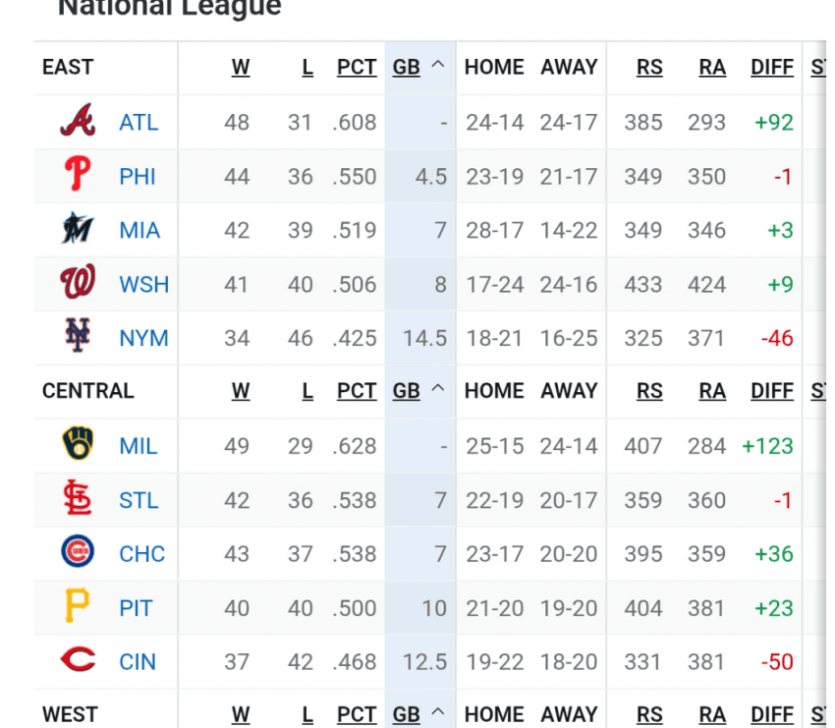Open the Marlins logo icon
835x728 pixels.
[x=78, y=228]
